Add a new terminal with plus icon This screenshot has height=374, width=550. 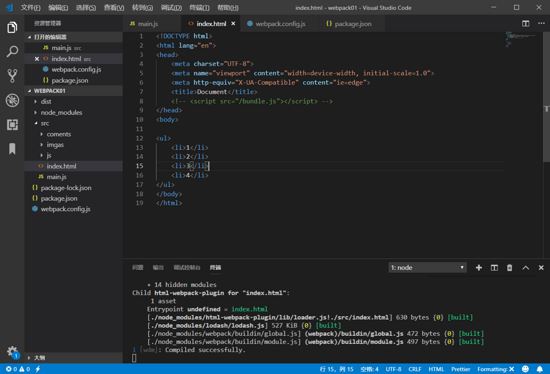[x=479, y=268]
